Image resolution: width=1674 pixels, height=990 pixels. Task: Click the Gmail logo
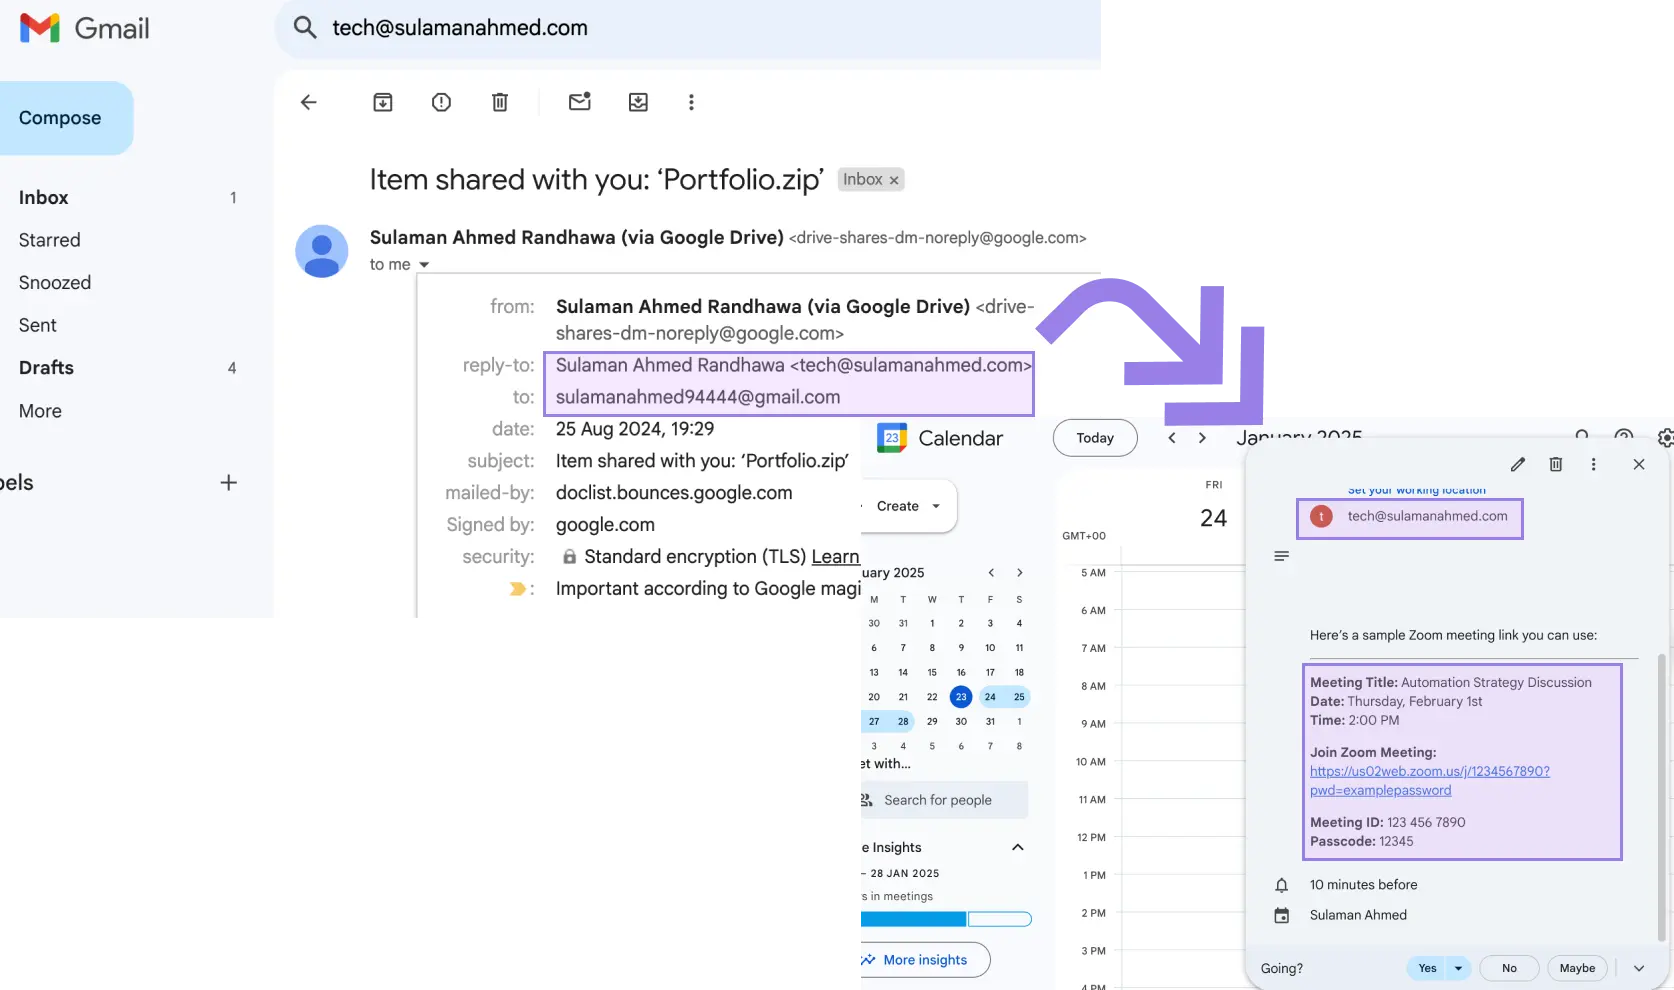[85, 28]
